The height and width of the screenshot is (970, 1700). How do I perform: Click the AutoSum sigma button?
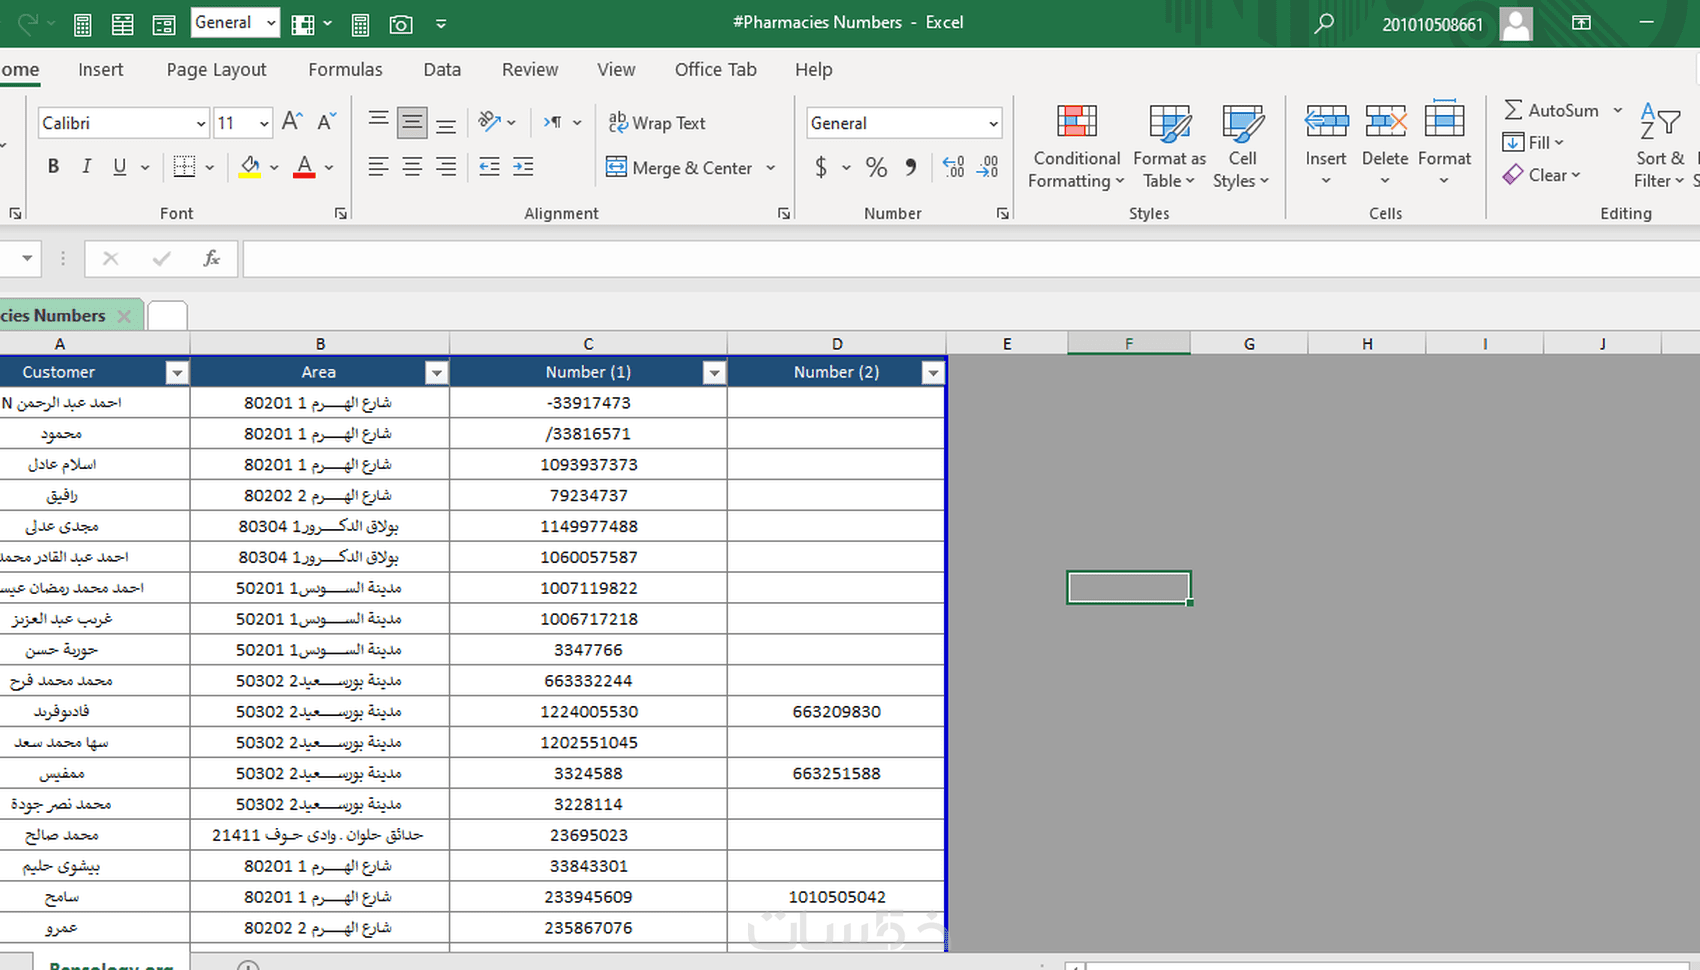coord(1552,110)
